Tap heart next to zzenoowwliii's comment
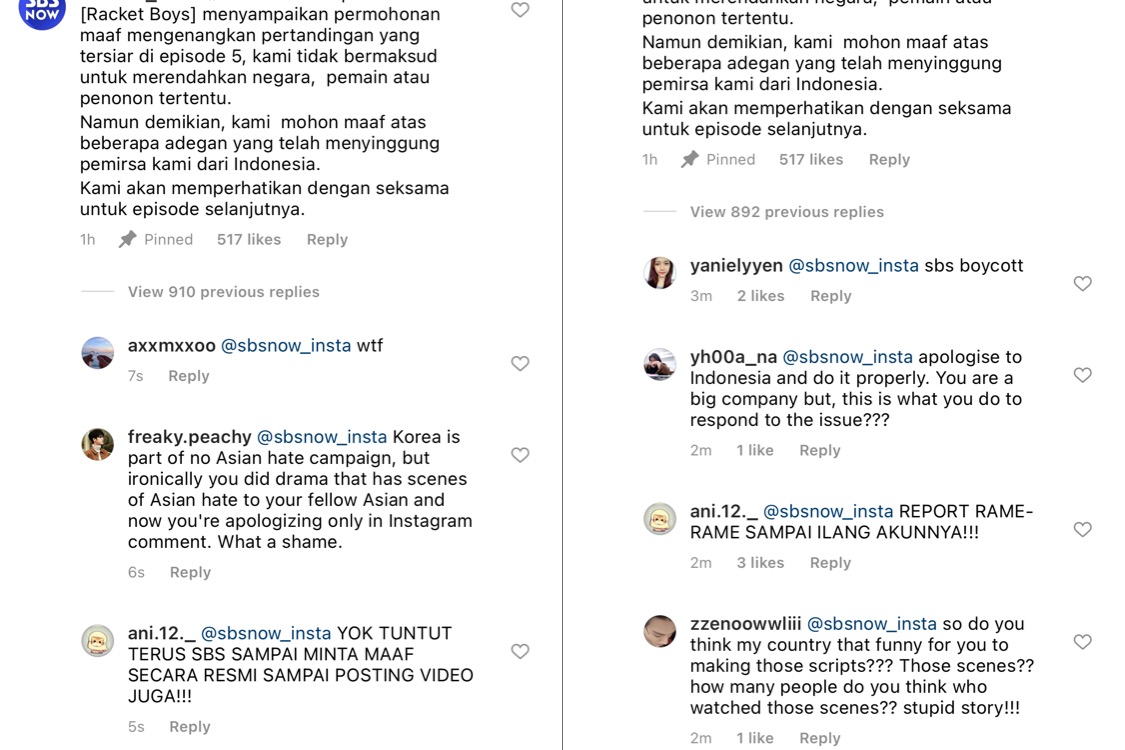The height and width of the screenshot is (750, 1125). [1083, 642]
